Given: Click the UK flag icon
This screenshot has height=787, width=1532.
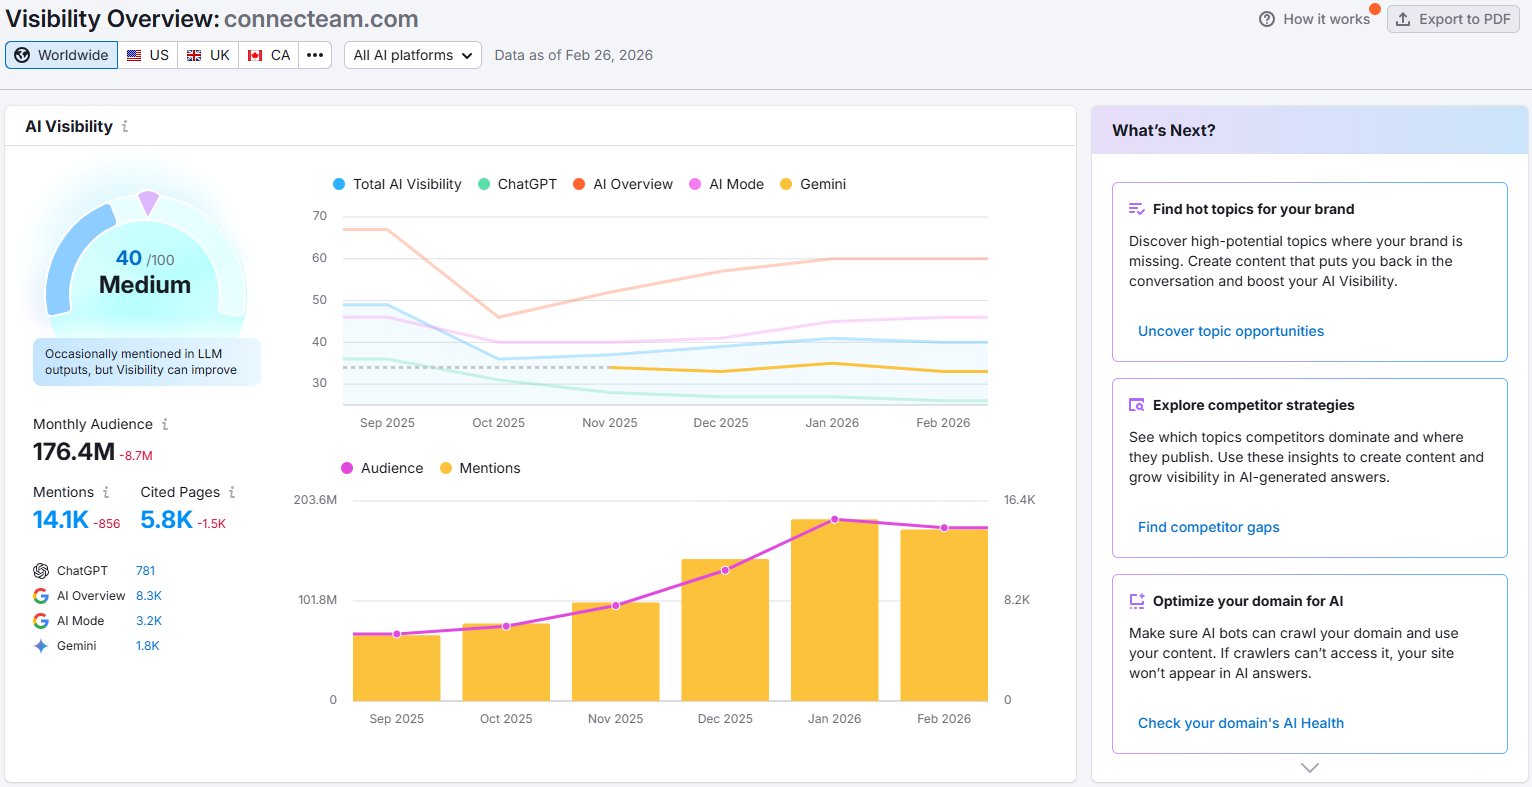Looking at the screenshot, I should pos(194,55).
